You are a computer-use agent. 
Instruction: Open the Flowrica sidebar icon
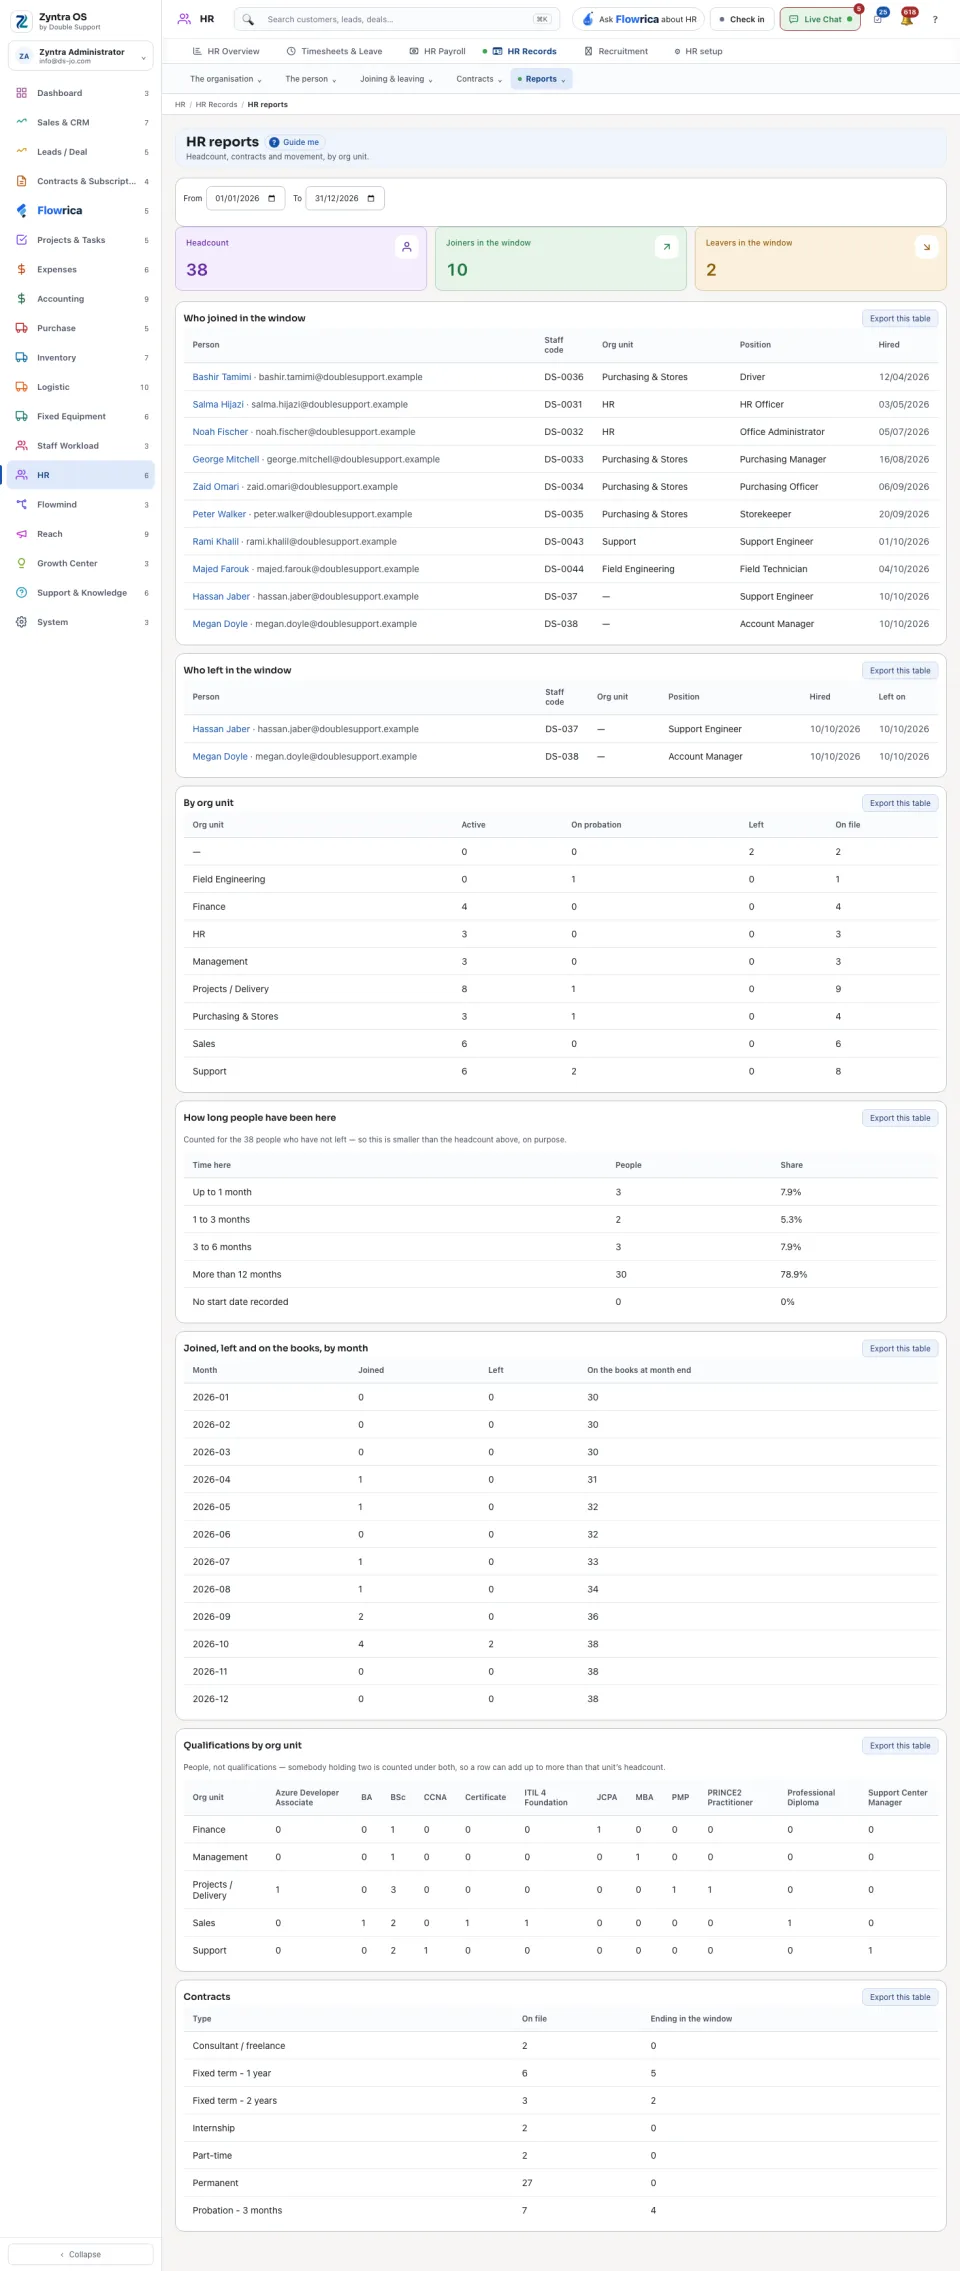(22, 210)
